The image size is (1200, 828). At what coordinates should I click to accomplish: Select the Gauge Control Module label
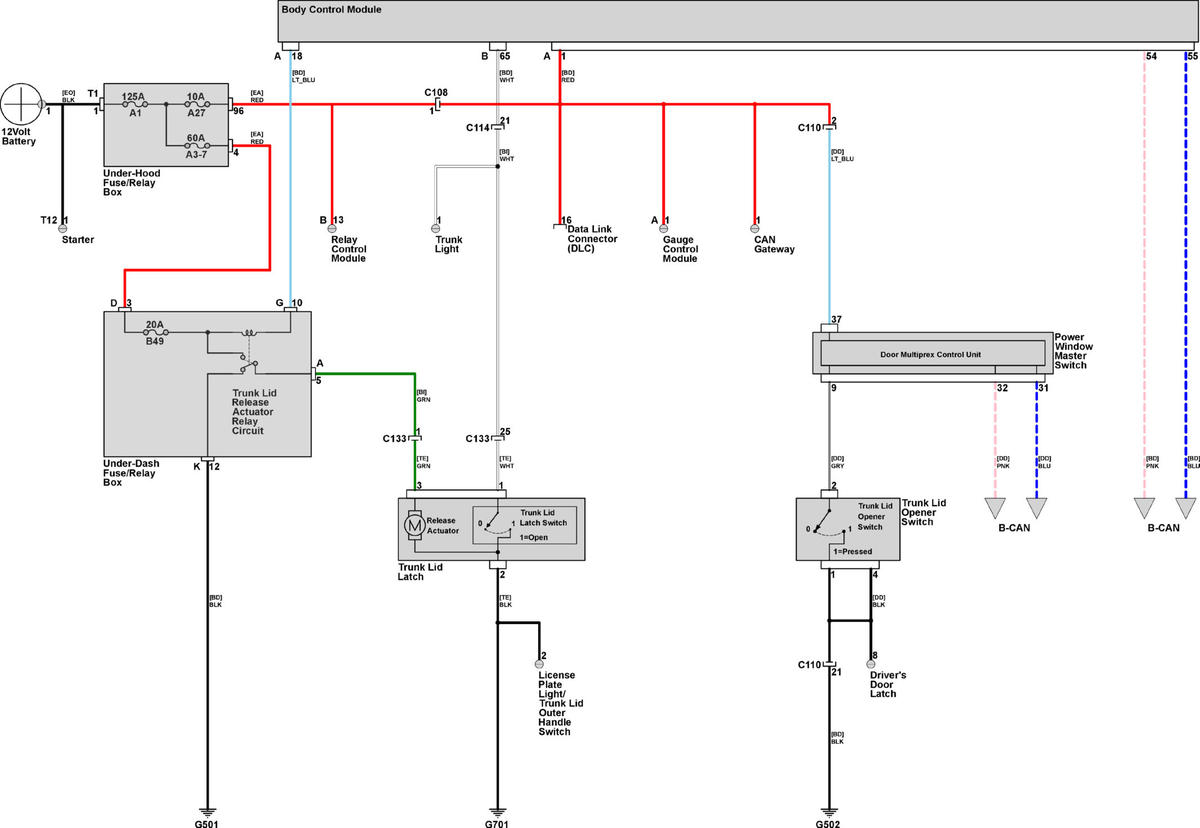pyautogui.click(x=680, y=249)
